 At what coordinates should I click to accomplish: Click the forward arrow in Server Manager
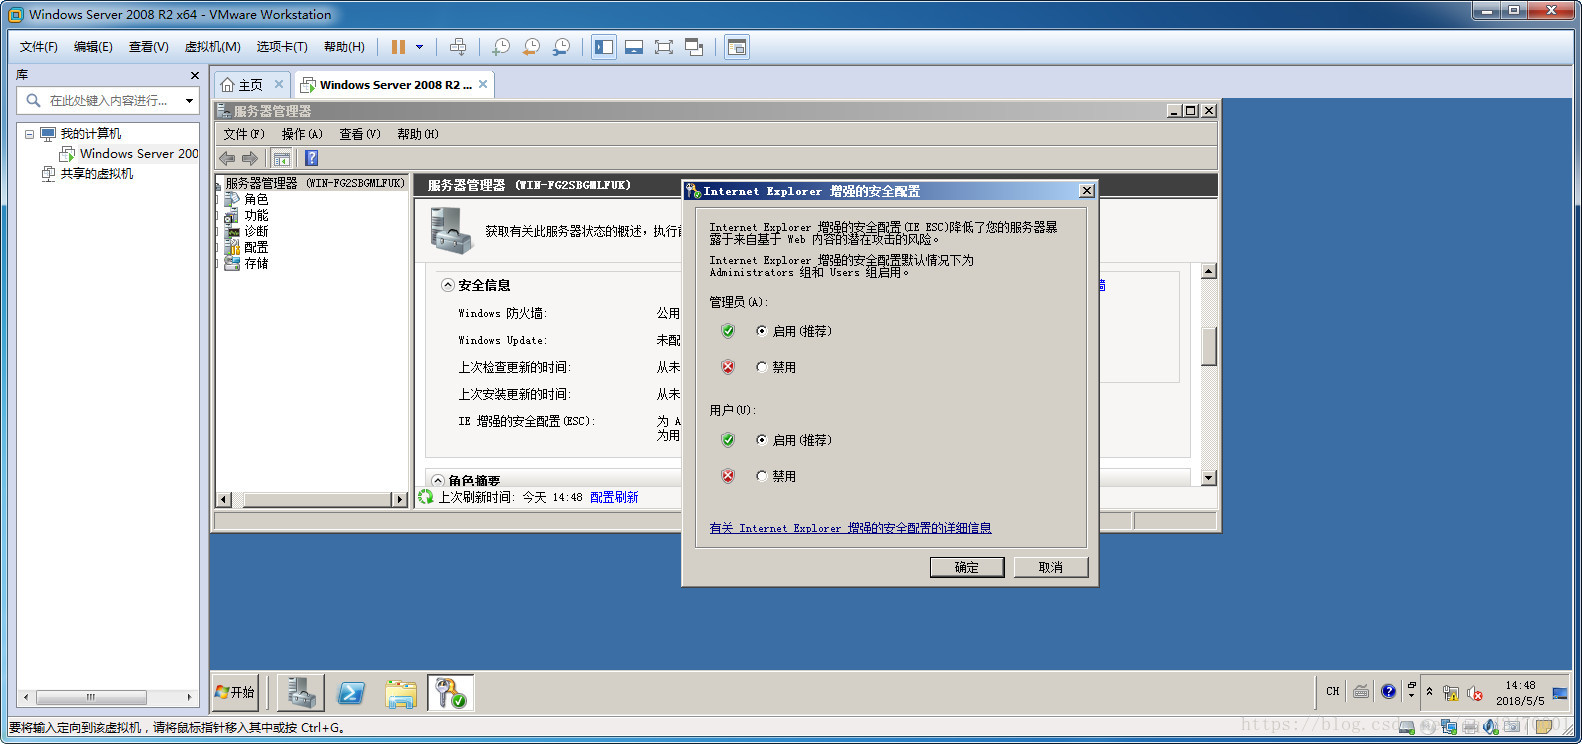pyautogui.click(x=250, y=158)
